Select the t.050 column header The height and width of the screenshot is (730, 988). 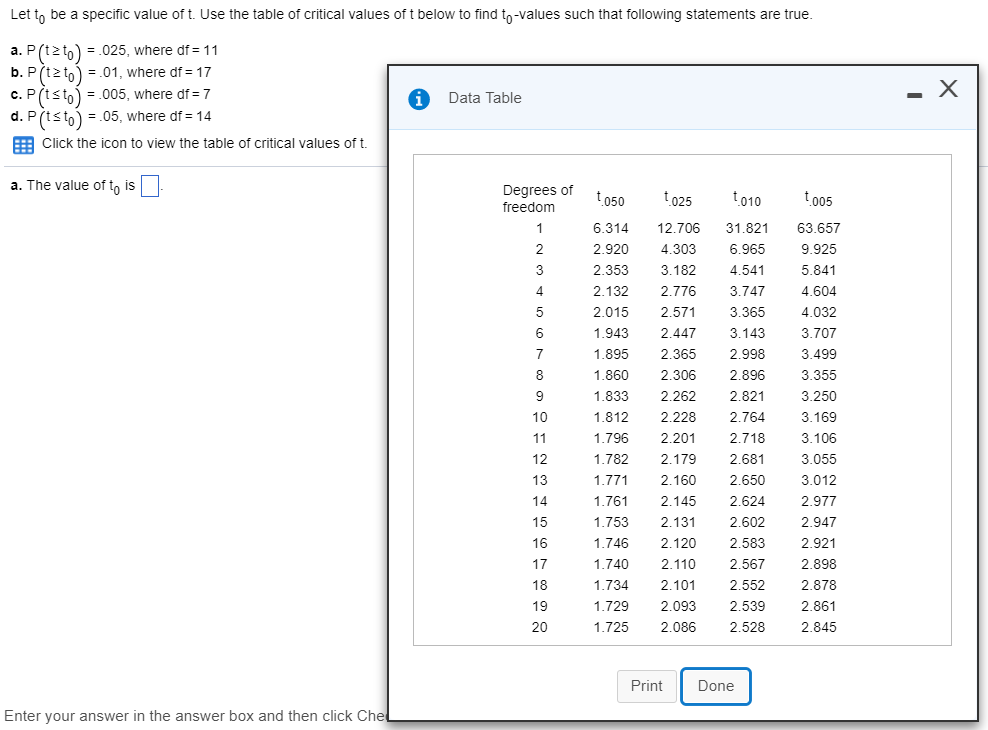611,197
